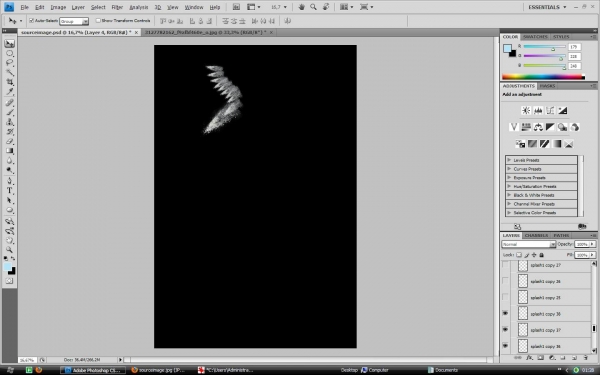
Task: Create a new layer from Layers panel
Action: tap(574, 358)
